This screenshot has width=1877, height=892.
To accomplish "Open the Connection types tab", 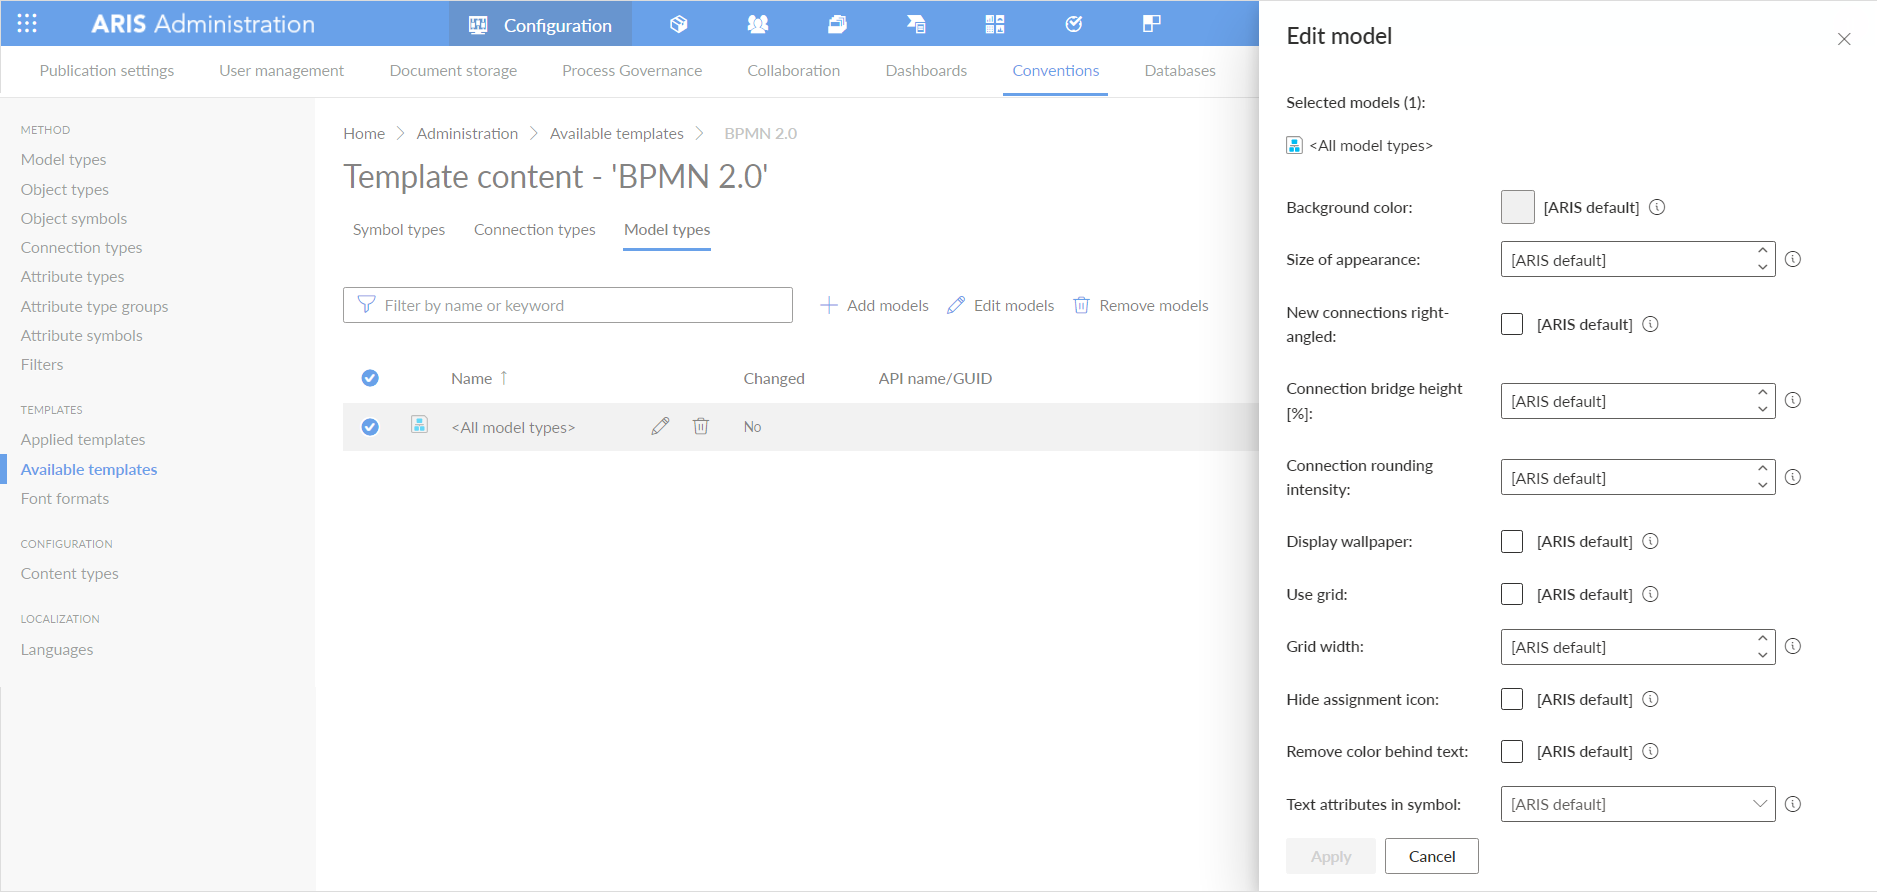I will [x=535, y=229].
